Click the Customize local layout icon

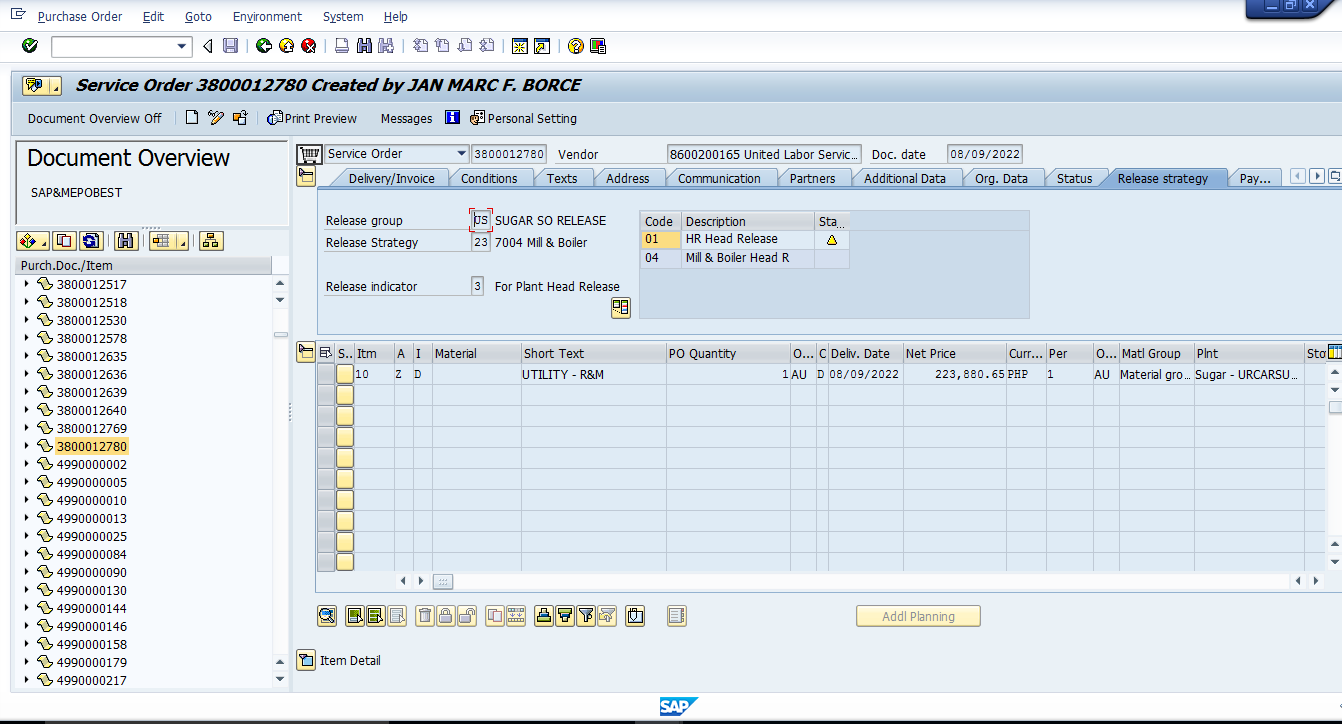tap(598, 46)
